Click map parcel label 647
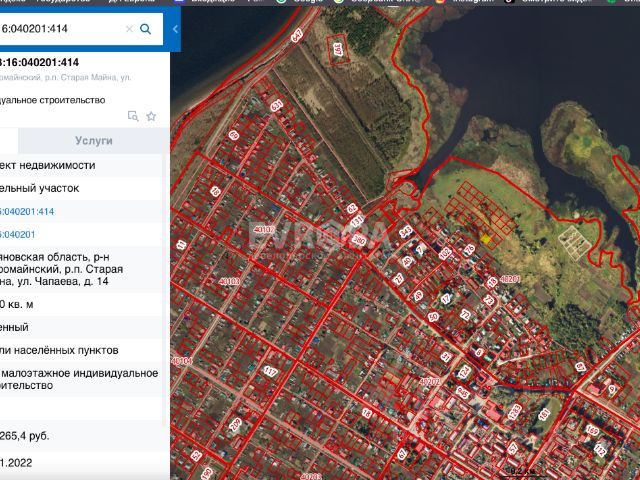Image resolution: width=640 pixels, height=480 pixels. (x=297, y=36)
